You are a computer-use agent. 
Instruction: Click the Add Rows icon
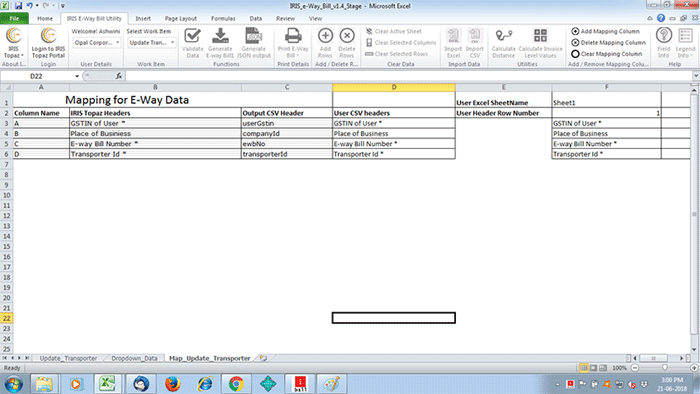[x=325, y=43]
